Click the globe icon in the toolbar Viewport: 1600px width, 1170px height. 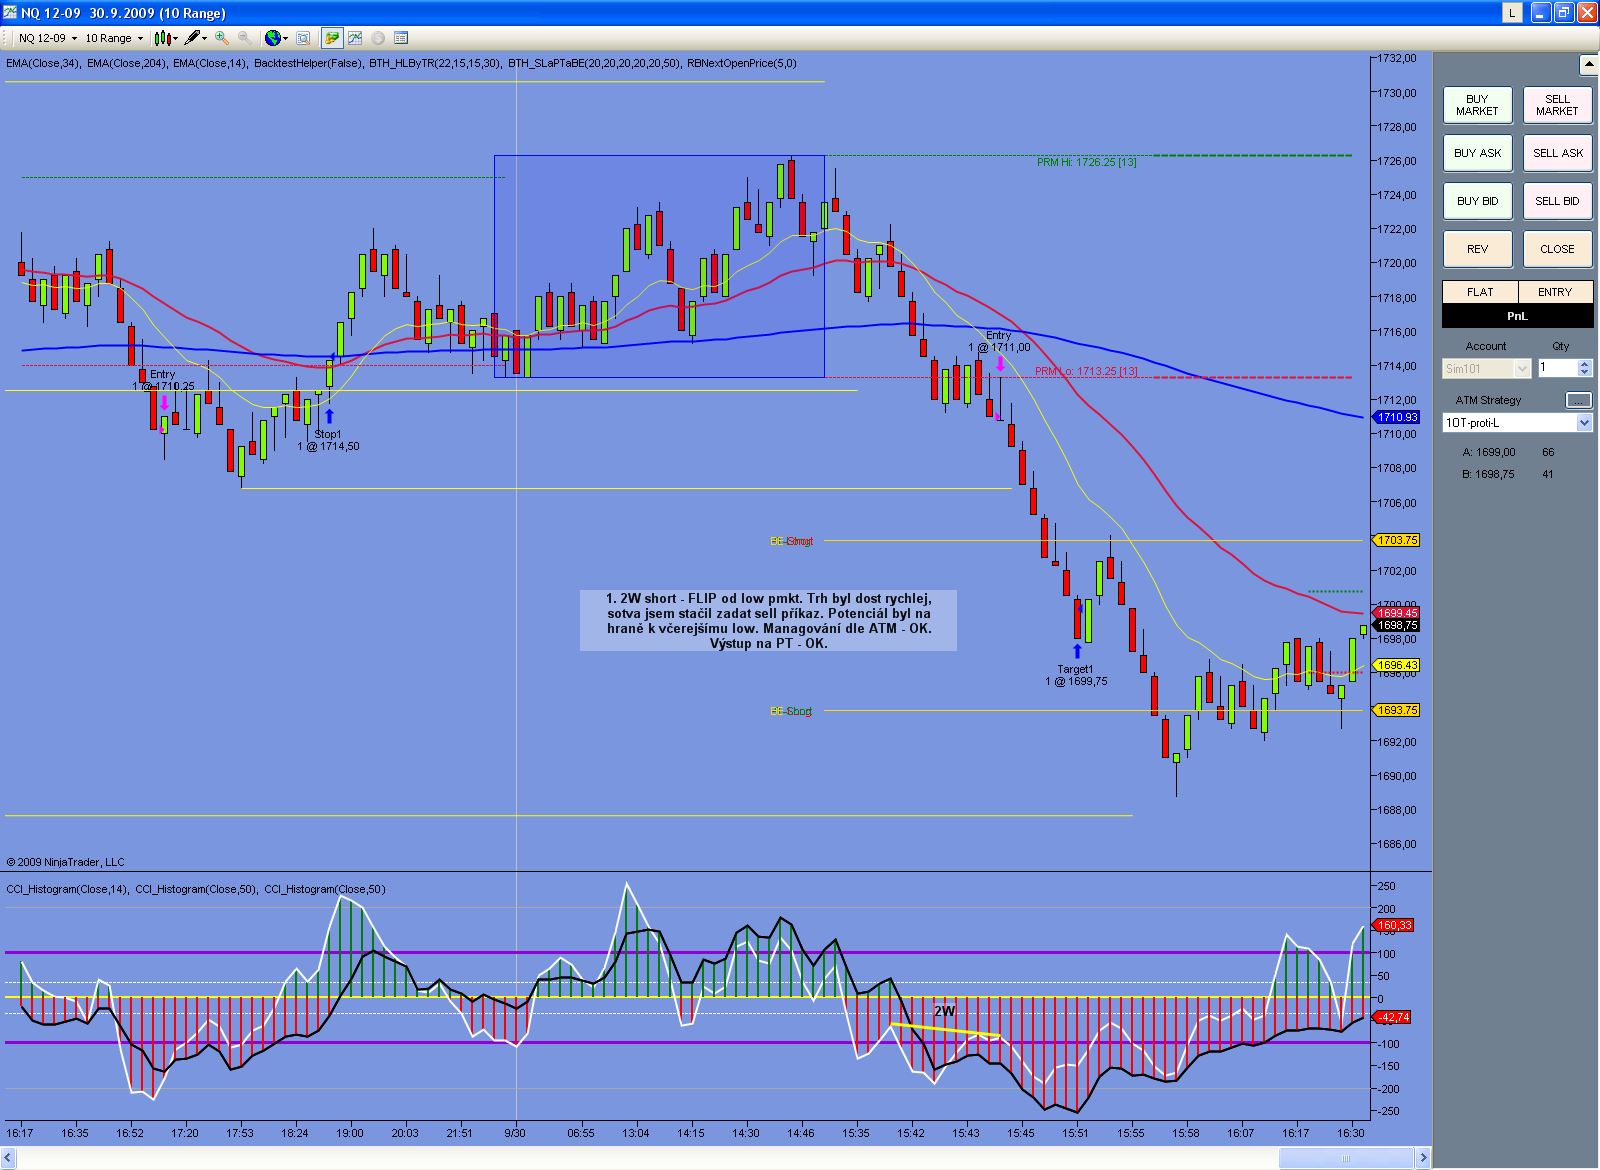pyautogui.click(x=272, y=38)
